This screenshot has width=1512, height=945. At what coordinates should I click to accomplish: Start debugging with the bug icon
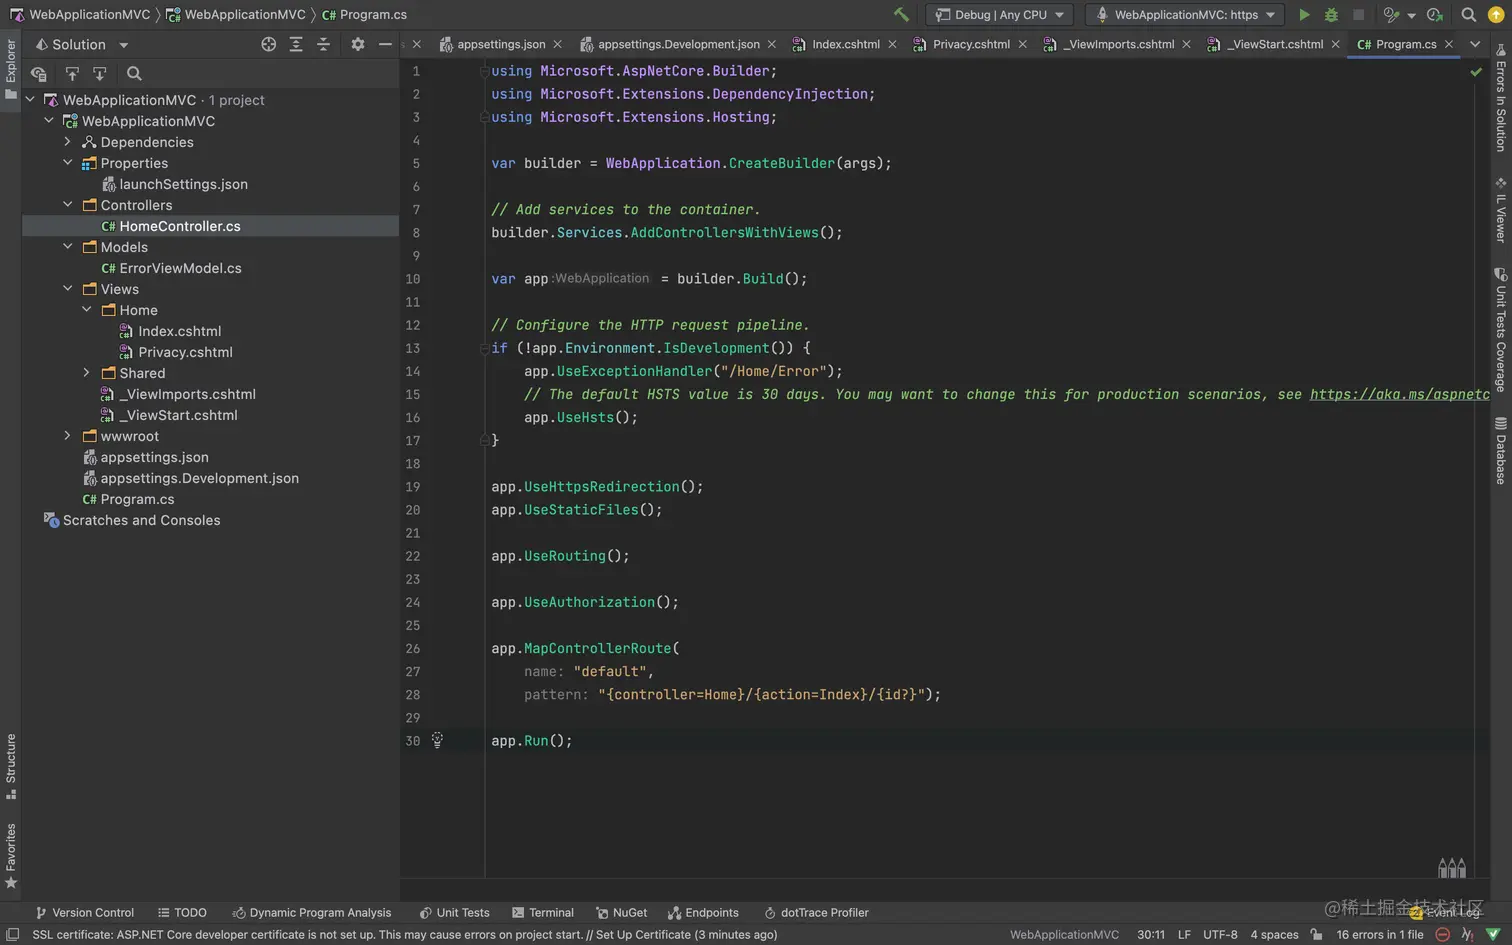(x=1331, y=15)
